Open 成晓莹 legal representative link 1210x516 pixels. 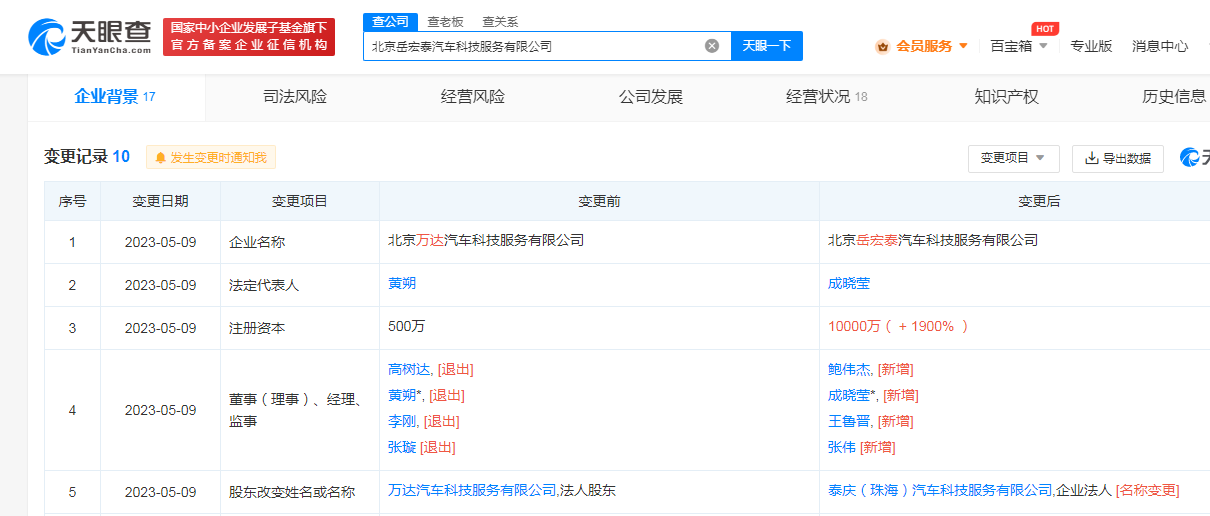pyautogui.click(x=849, y=284)
